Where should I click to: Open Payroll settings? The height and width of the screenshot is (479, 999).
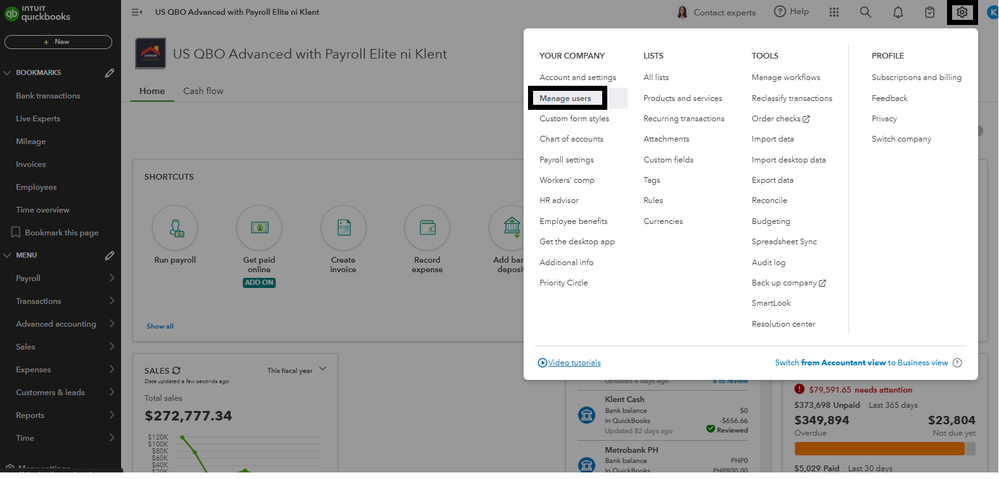(x=566, y=160)
